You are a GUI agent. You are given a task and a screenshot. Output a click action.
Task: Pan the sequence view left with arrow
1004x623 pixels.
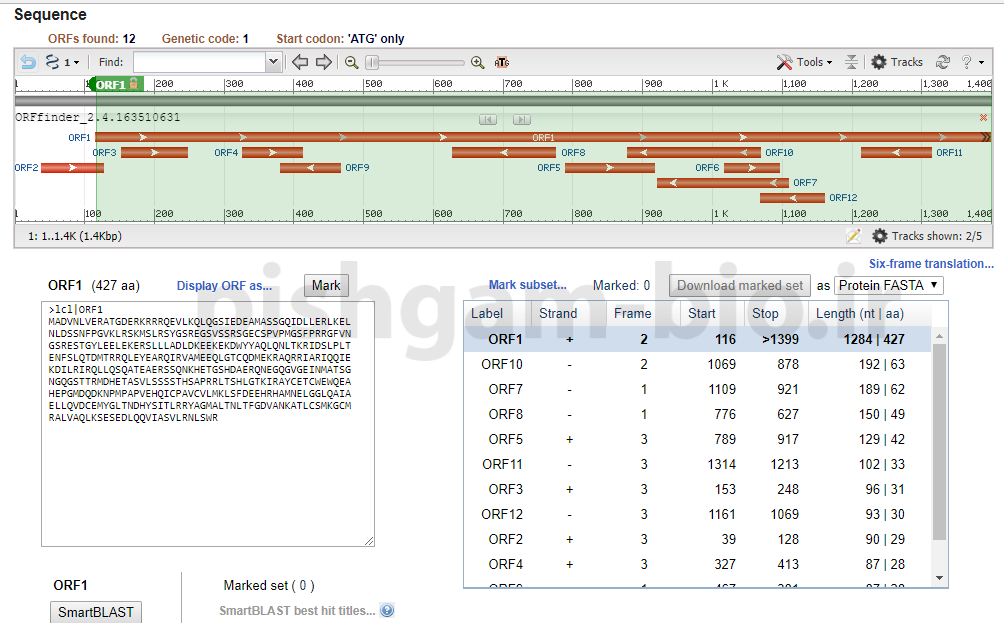pos(300,62)
